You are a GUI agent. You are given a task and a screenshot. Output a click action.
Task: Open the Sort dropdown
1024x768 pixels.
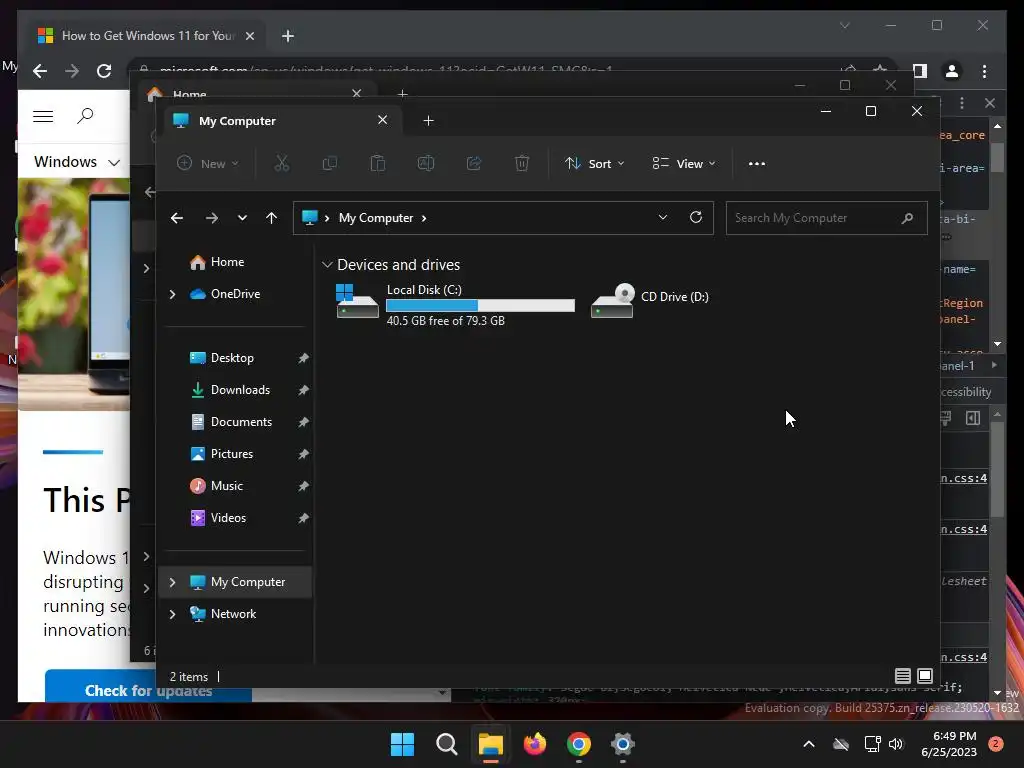tap(594, 163)
